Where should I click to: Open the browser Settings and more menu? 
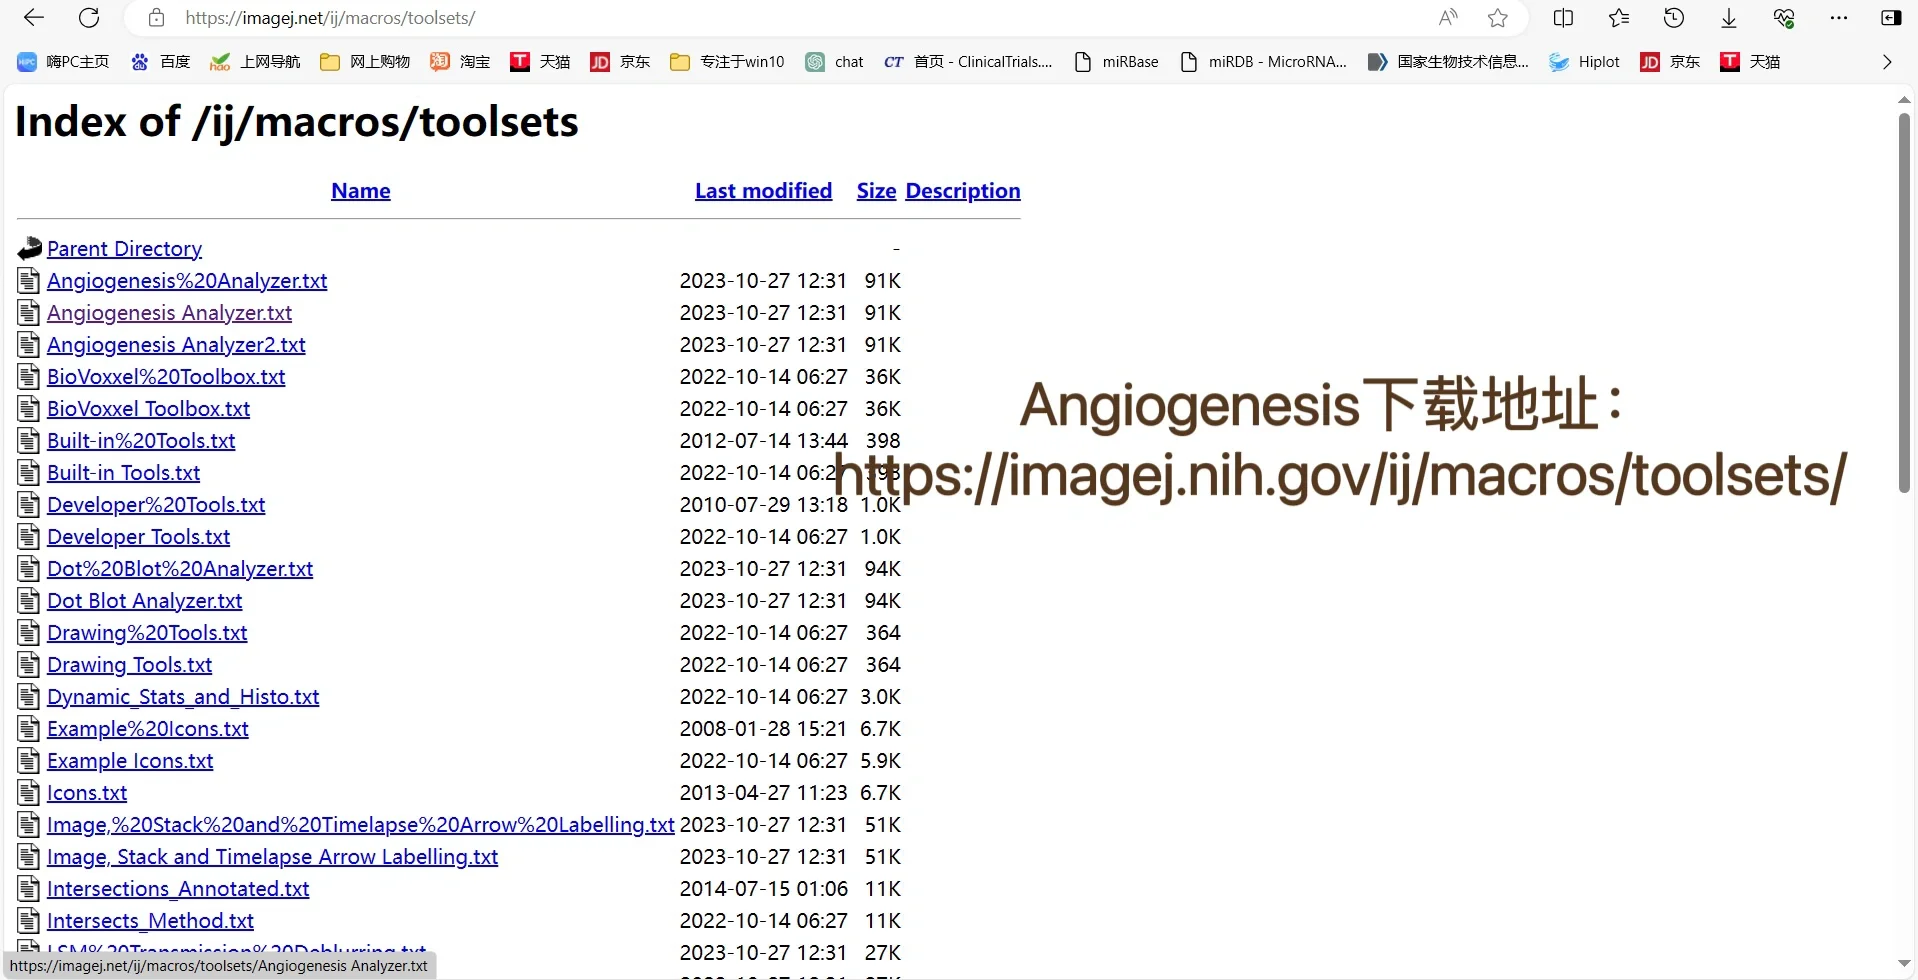[1839, 18]
